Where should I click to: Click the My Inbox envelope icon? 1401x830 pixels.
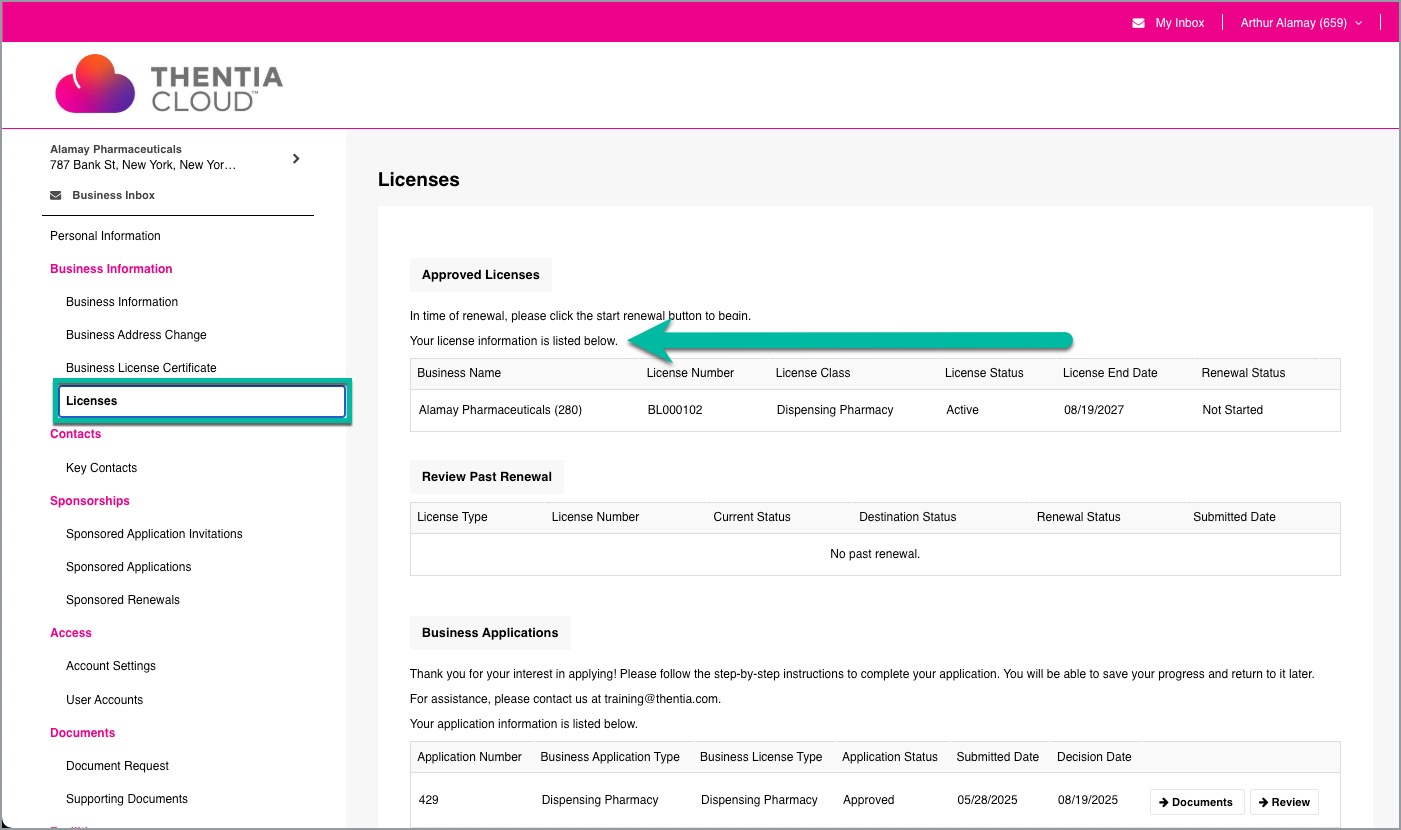point(1138,23)
